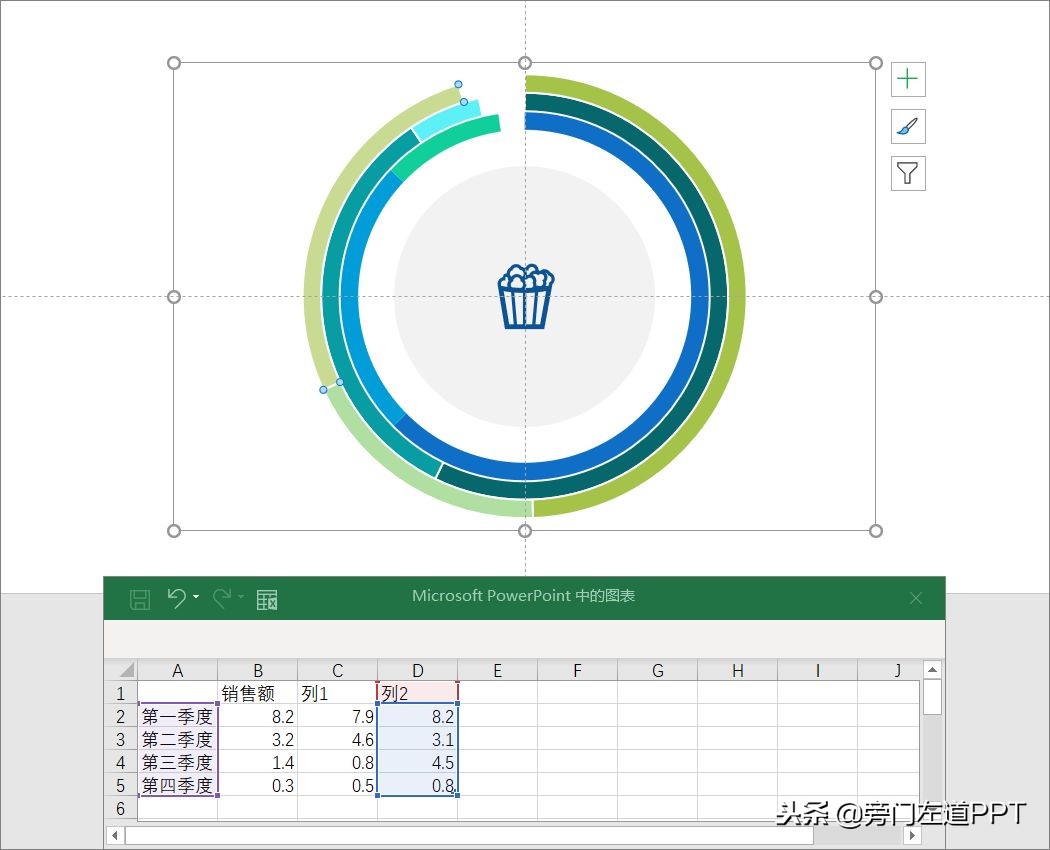Select row number 3 in the spreadsheet
The image size is (1050, 850).
(x=120, y=740)
